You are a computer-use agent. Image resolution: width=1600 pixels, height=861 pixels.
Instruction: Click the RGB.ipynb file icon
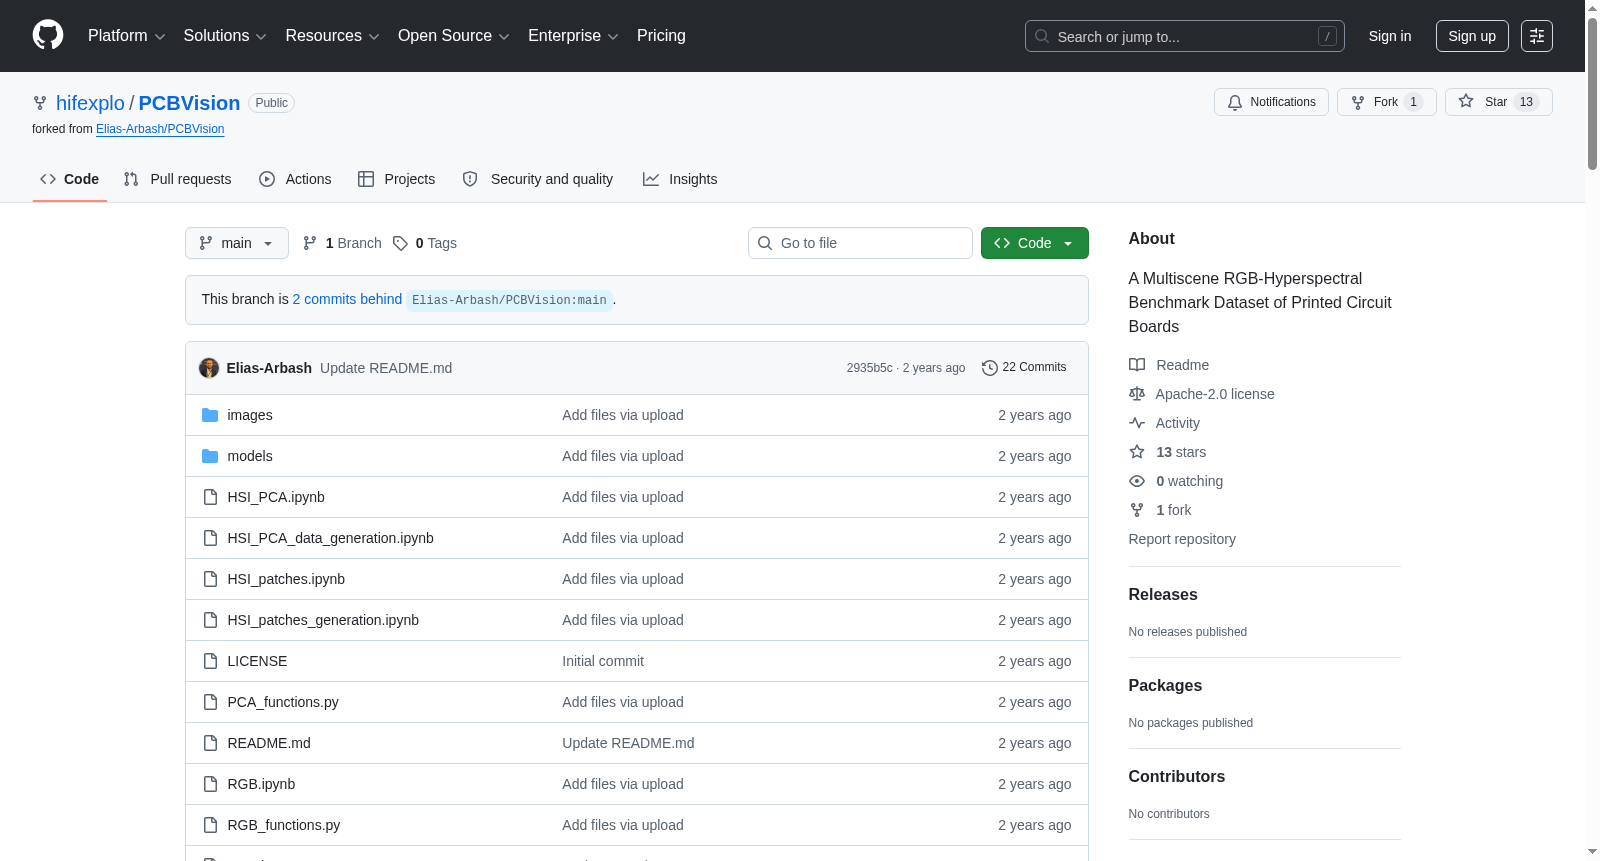(210, 784)
